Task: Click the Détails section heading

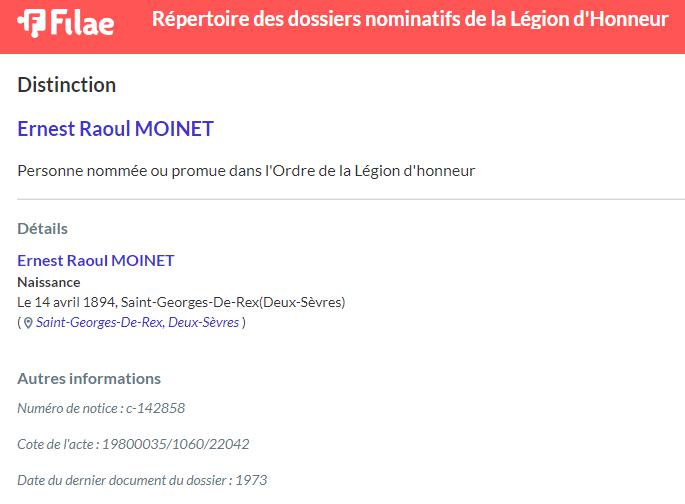Action: point(42,228)
